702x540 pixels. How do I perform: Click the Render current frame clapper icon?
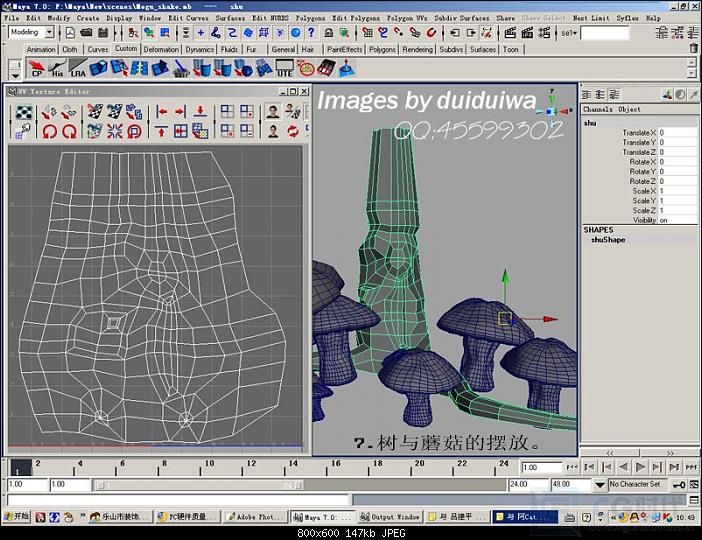(x=510, y=33)
